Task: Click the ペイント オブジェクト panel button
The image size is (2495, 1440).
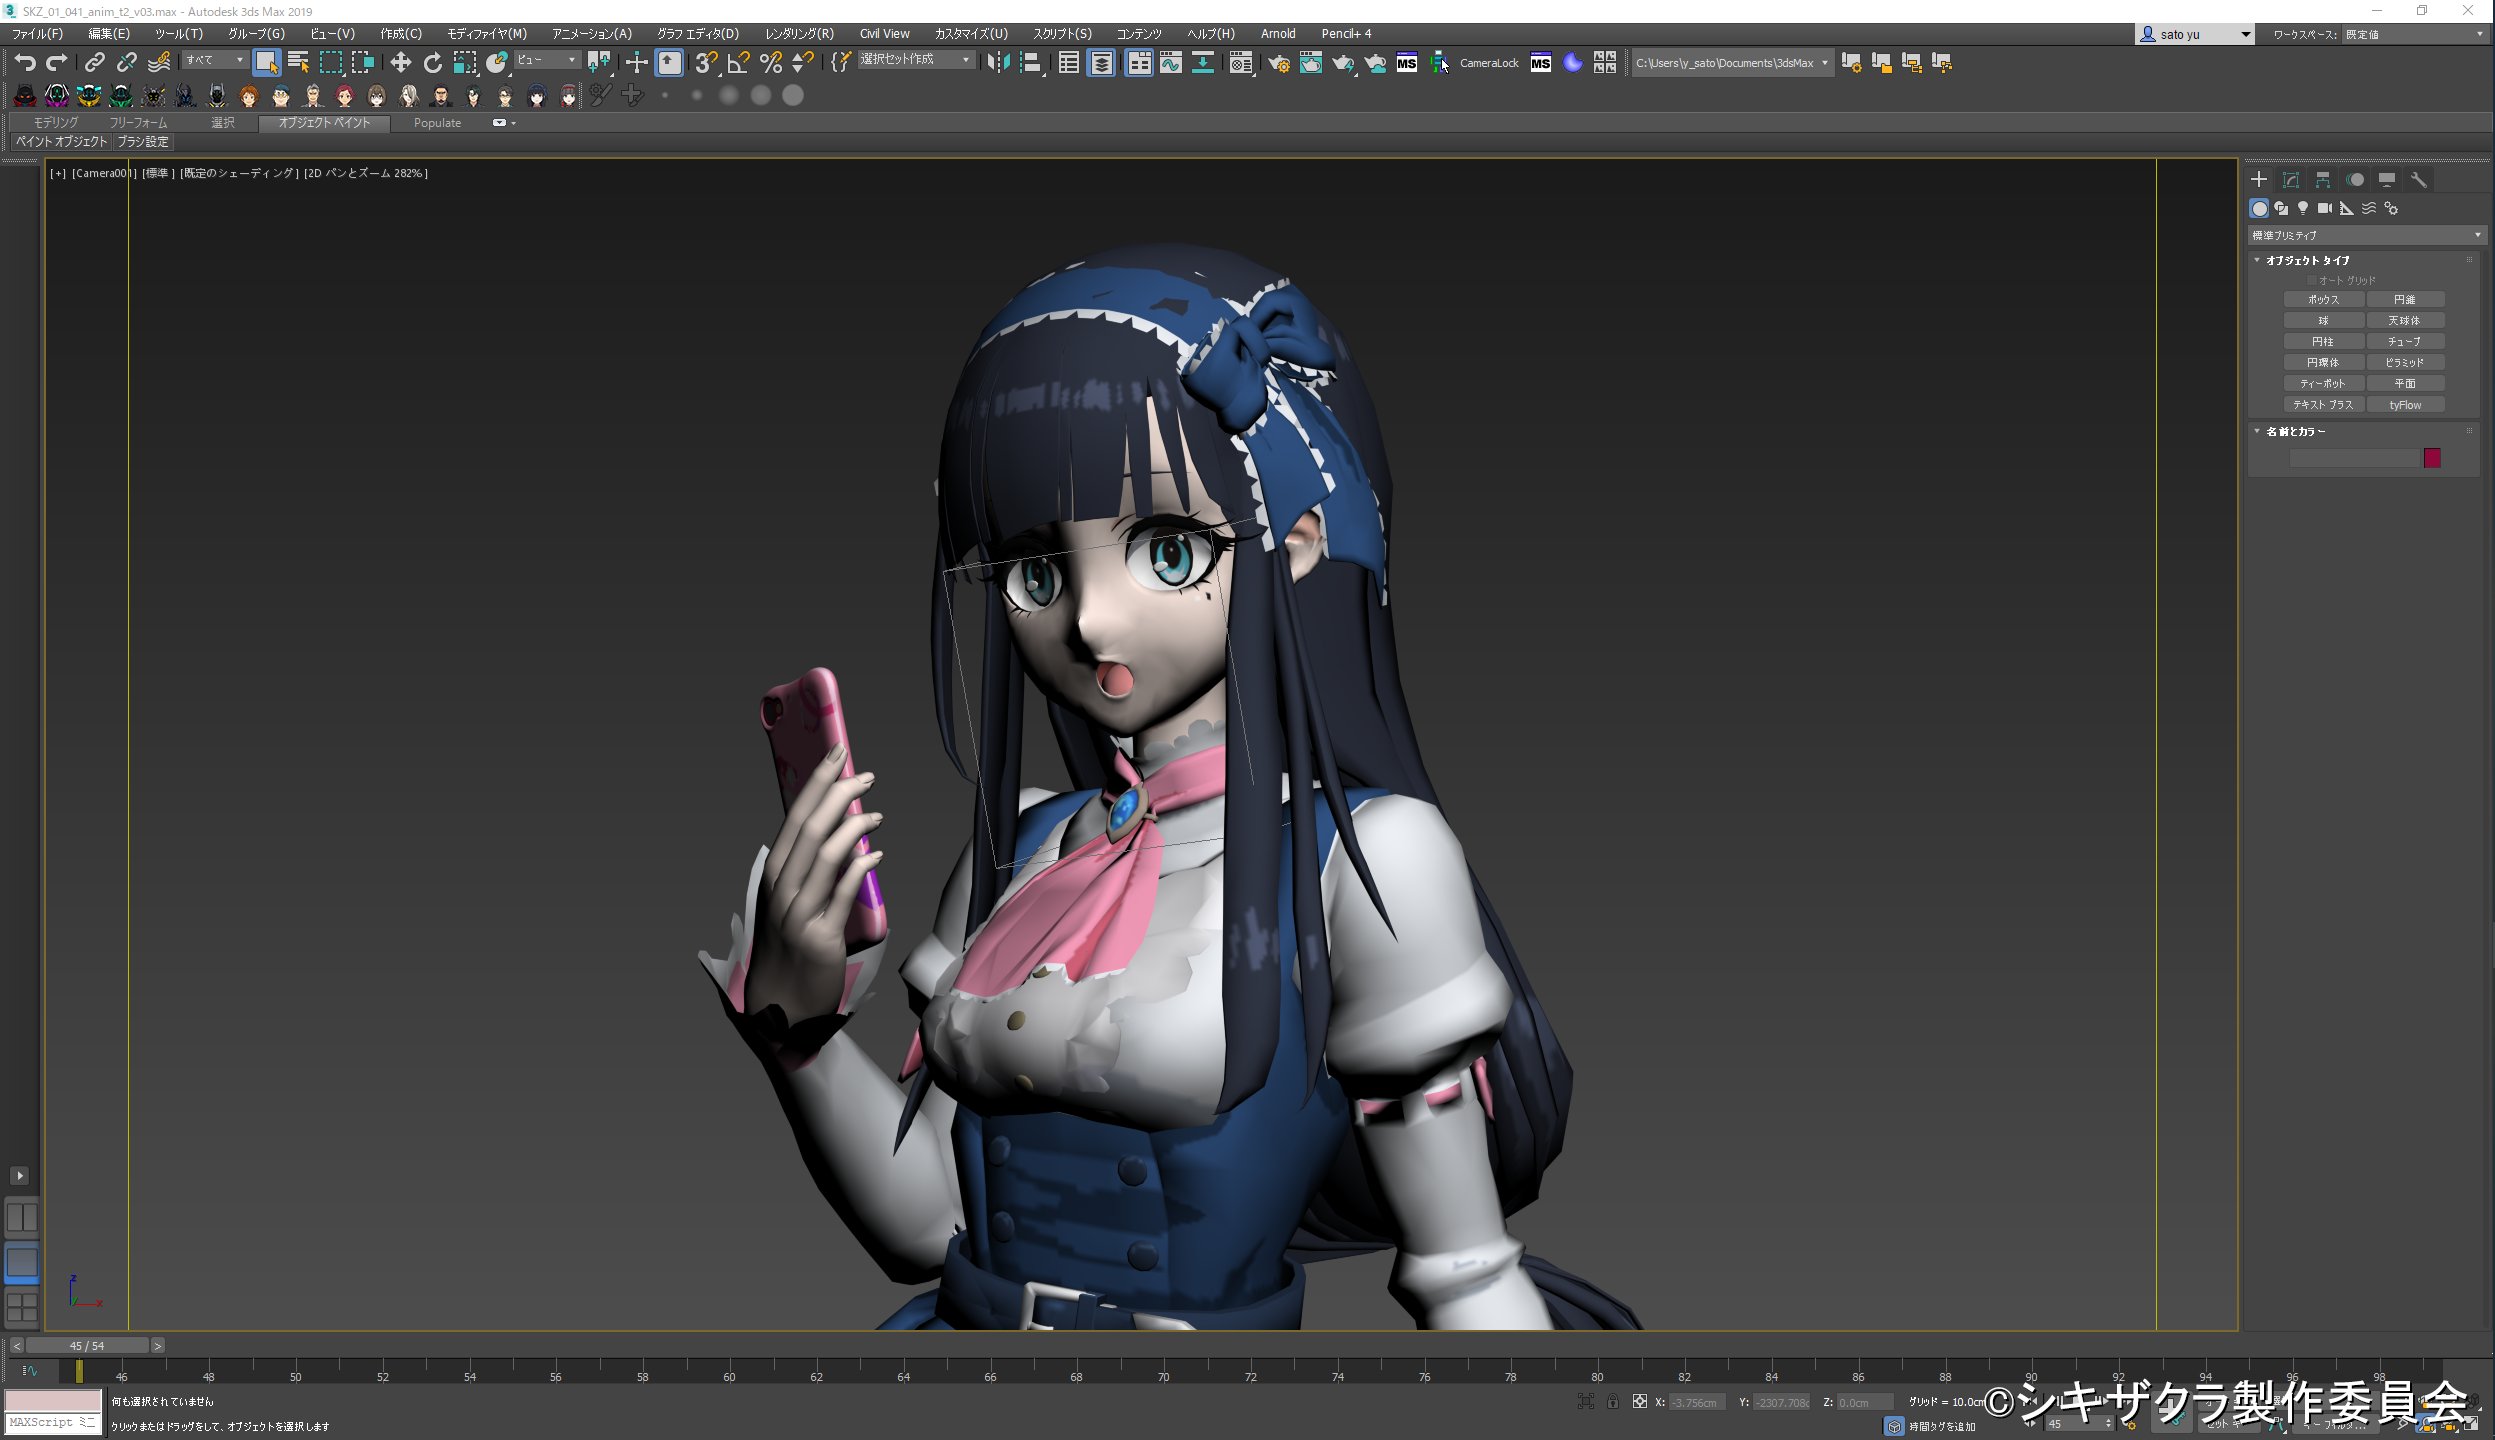Action: pos(61,142)
